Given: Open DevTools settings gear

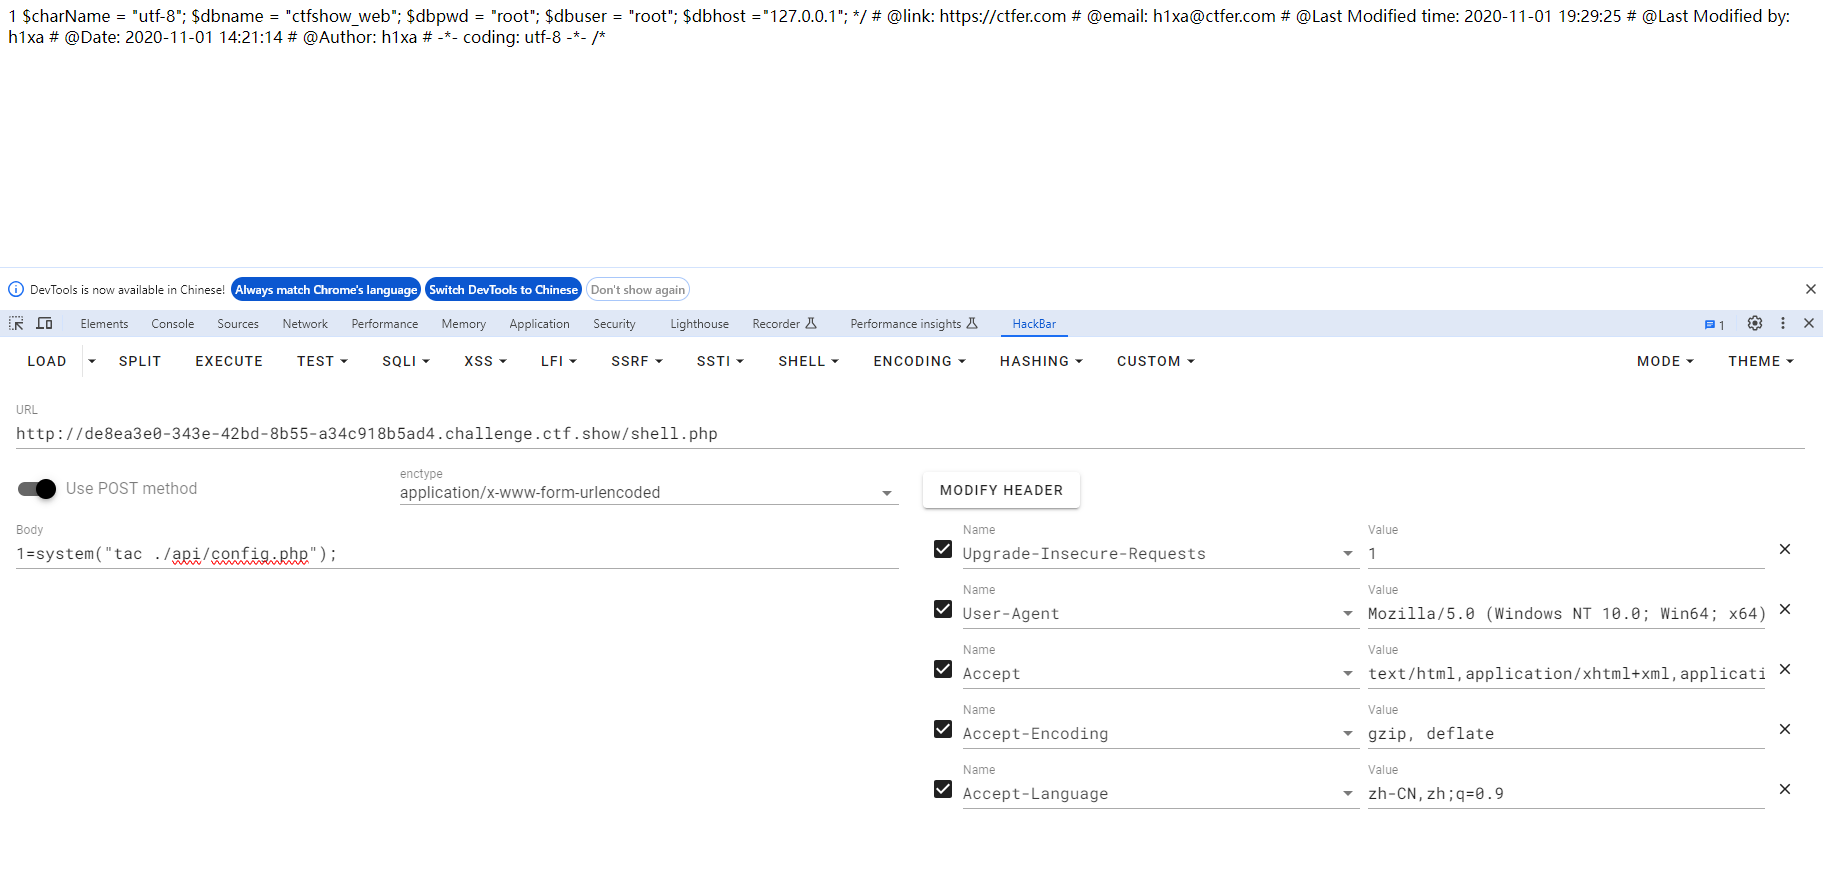Looking at the screenshot, I should pyautogui.click(x=1755, y=323).
